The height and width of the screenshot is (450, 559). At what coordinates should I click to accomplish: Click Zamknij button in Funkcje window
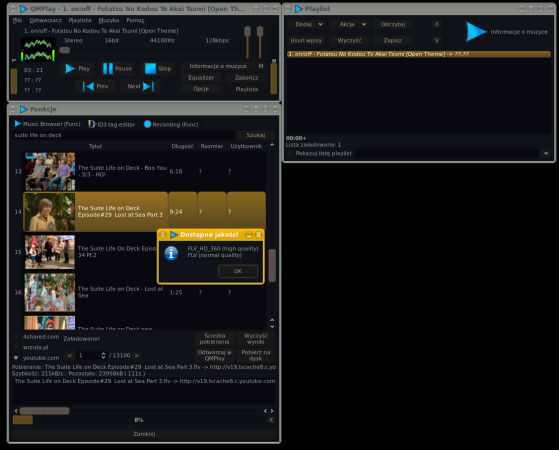[144, 434]
